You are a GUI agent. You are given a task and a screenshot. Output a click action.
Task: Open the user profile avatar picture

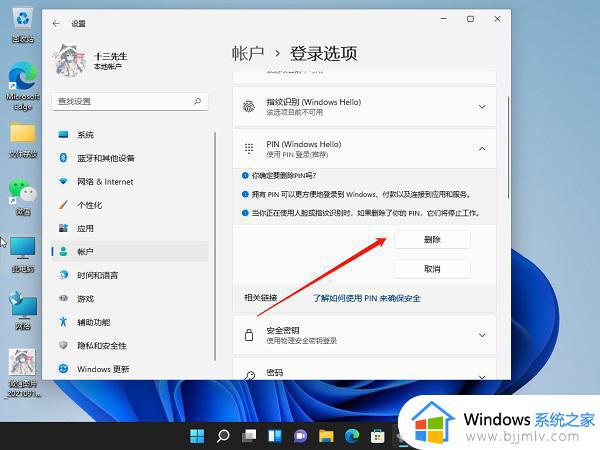click(x=69, y=60)
